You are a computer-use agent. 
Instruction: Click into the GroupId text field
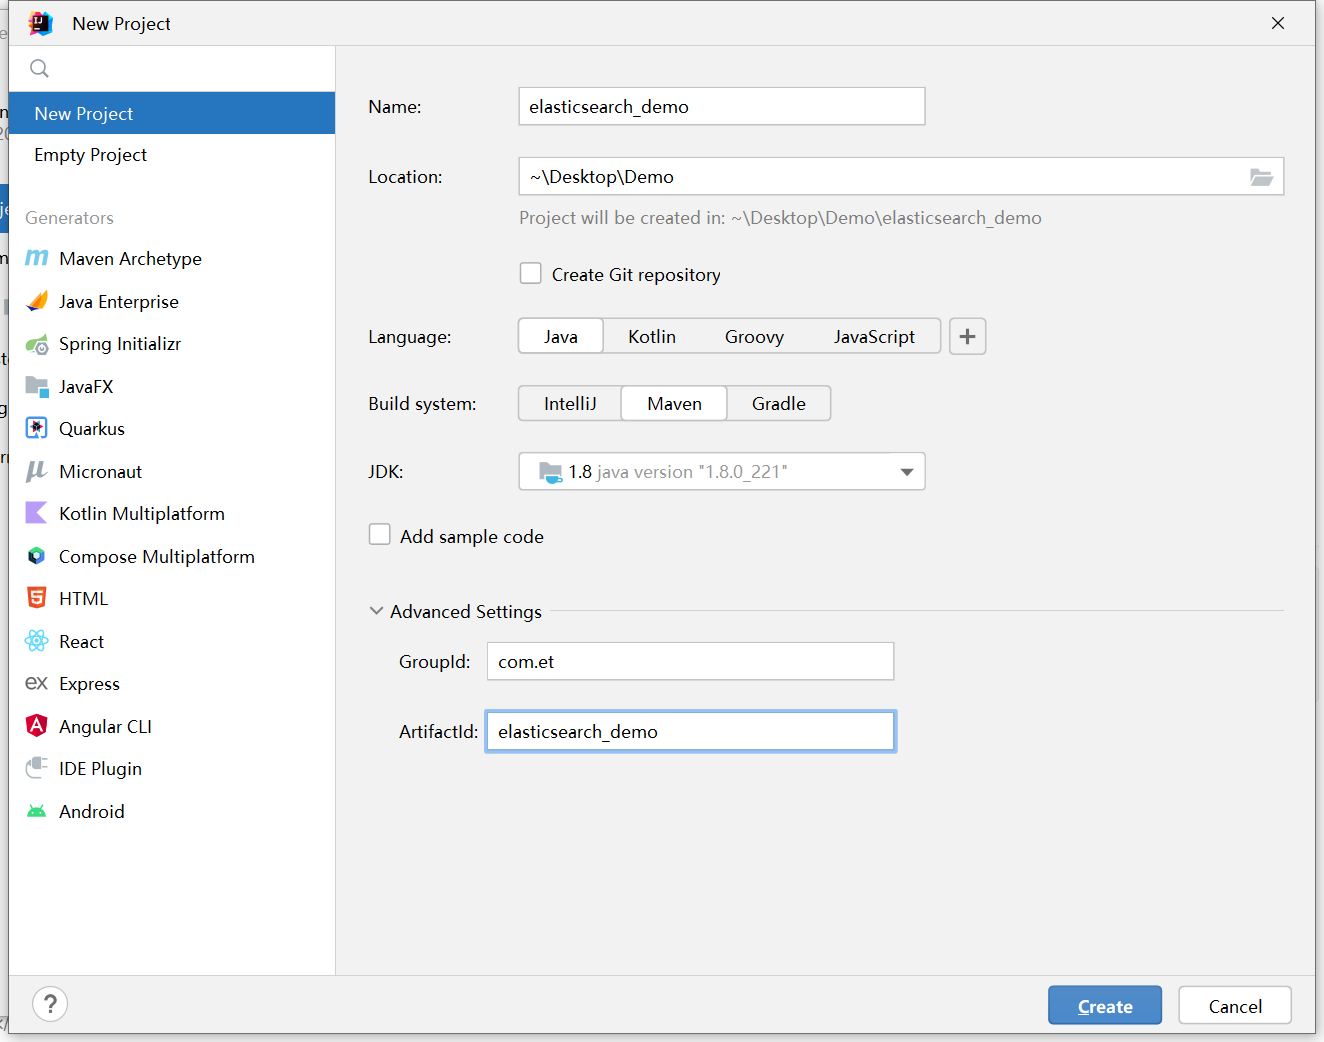pos(690,661)
